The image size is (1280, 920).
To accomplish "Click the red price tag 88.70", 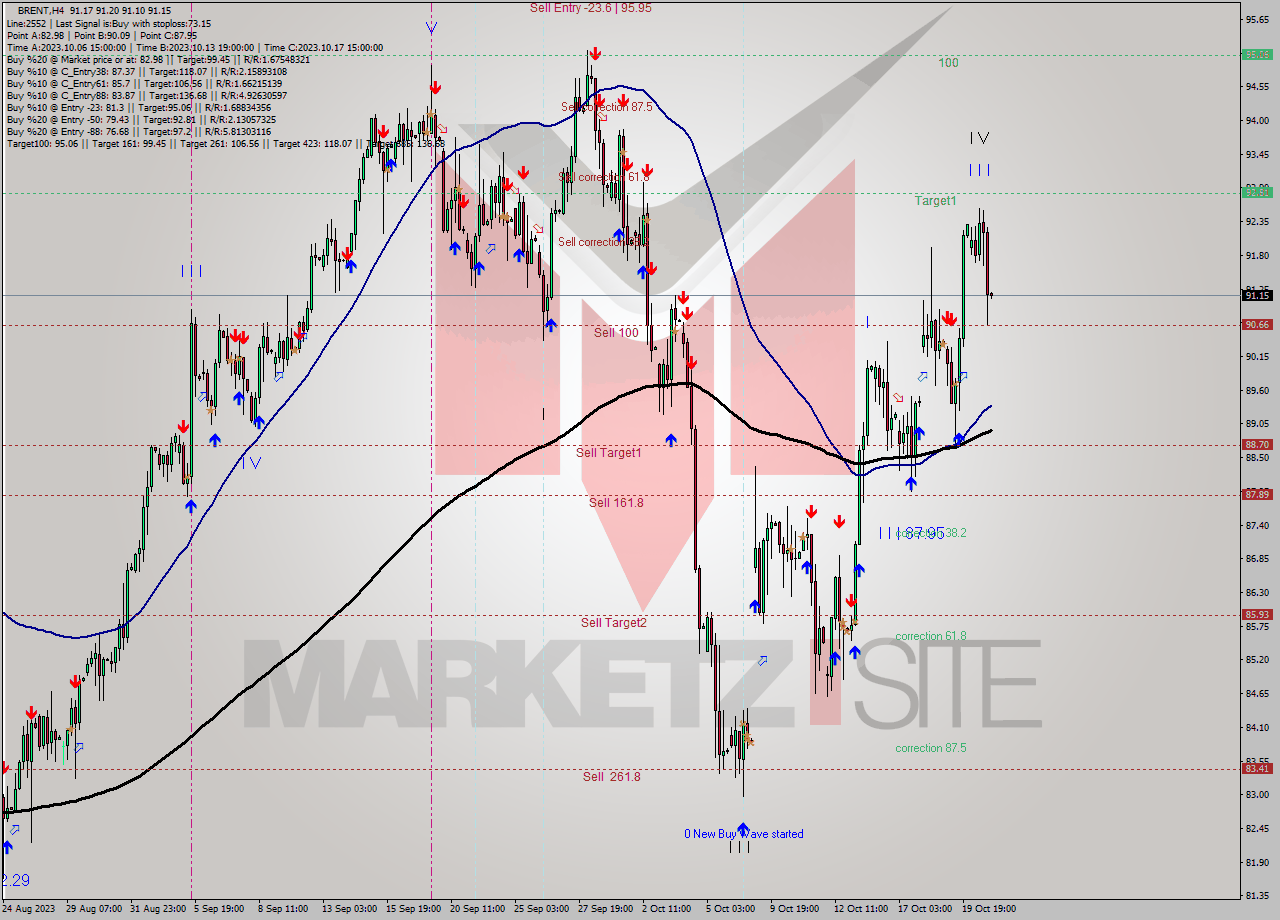I will (x=1257, y=444).
